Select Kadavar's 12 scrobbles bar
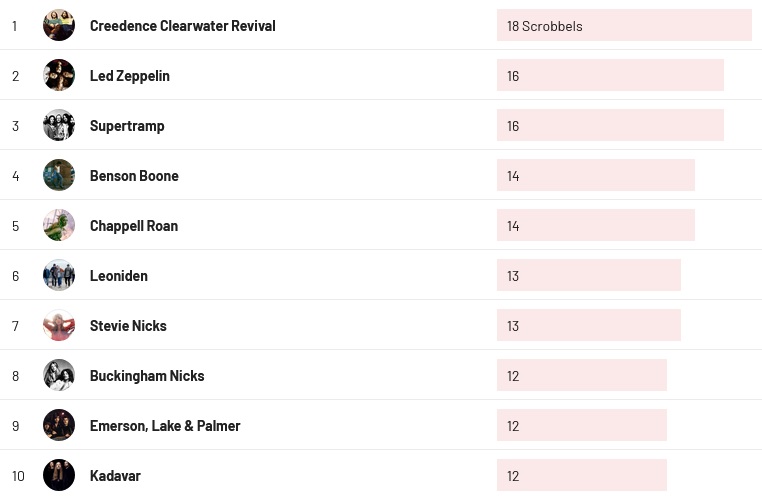 [x=581, y=476]
